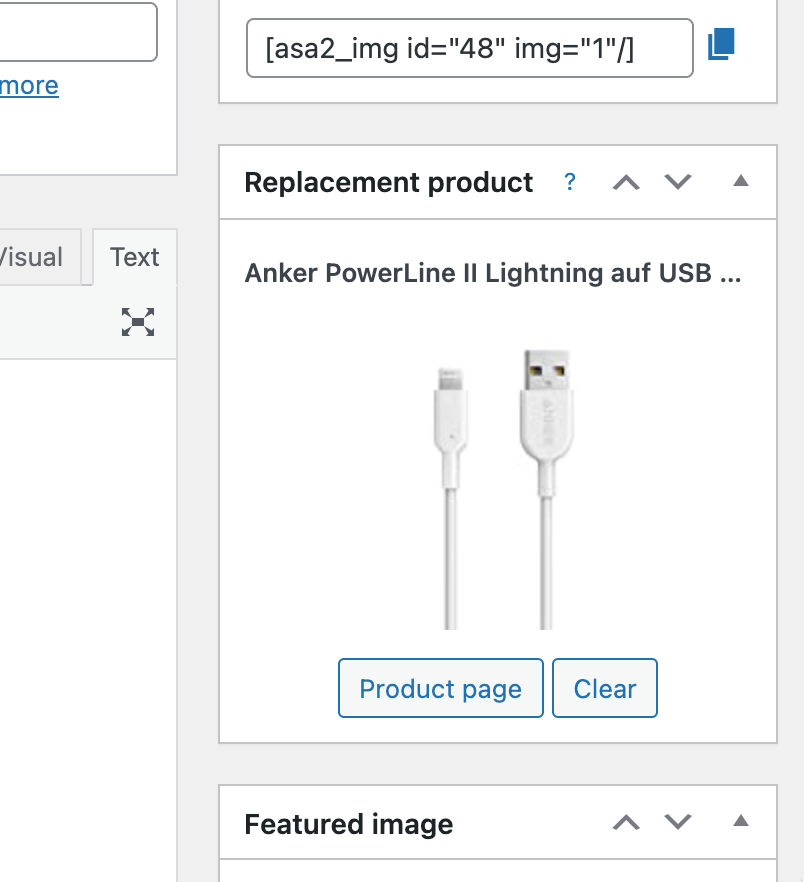Copy the asa2_img shortcode with the copy icon
Image resolution: width=804 pixels, height=882 pixels.
(x=722, y=45)
